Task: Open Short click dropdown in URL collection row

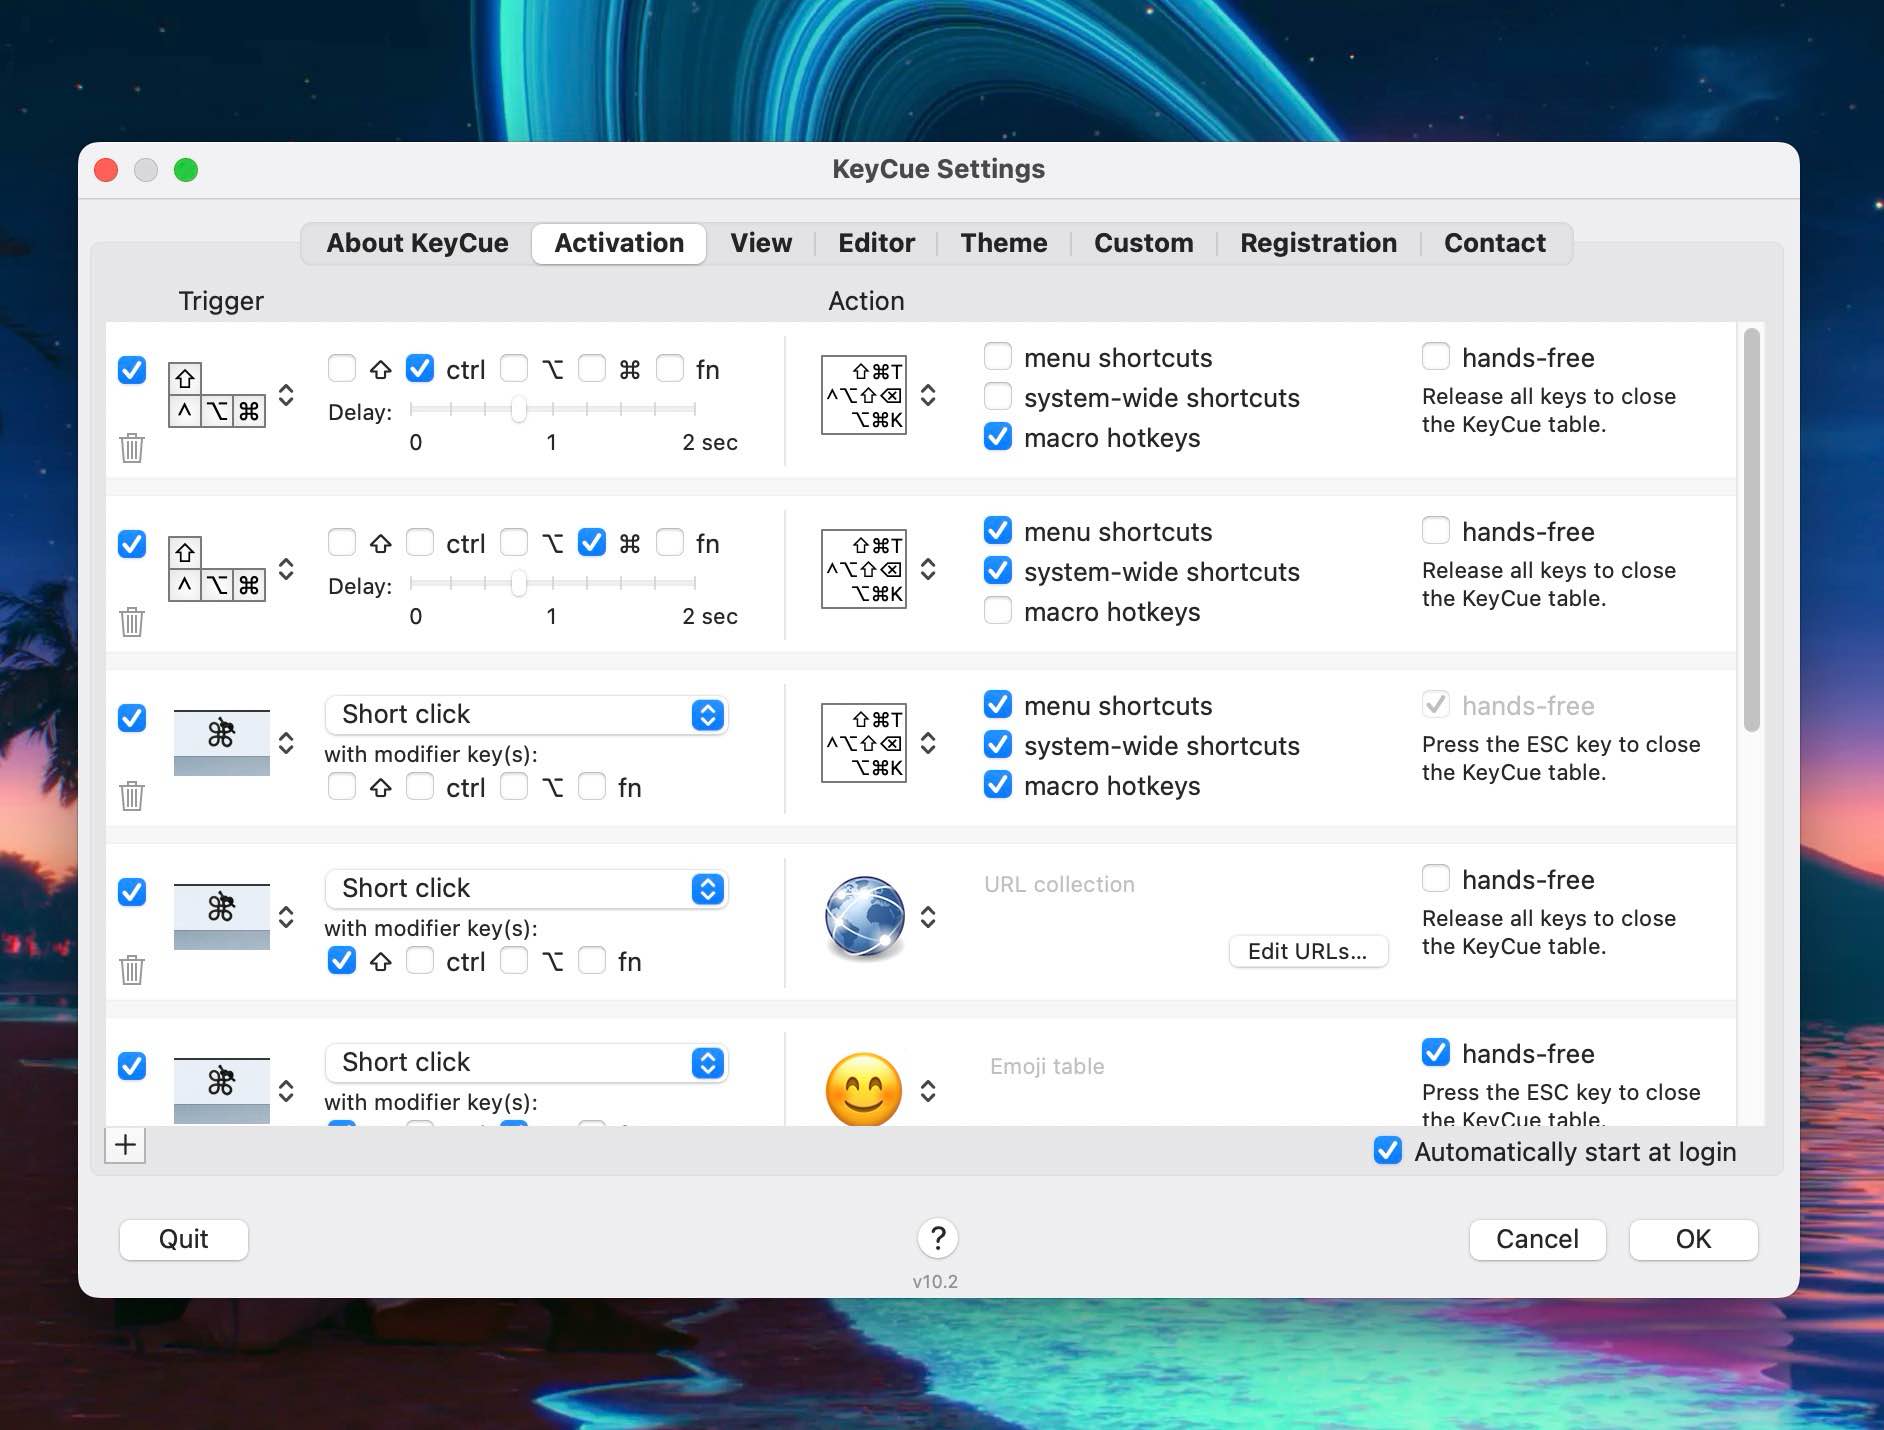Action: coord(526,889)
